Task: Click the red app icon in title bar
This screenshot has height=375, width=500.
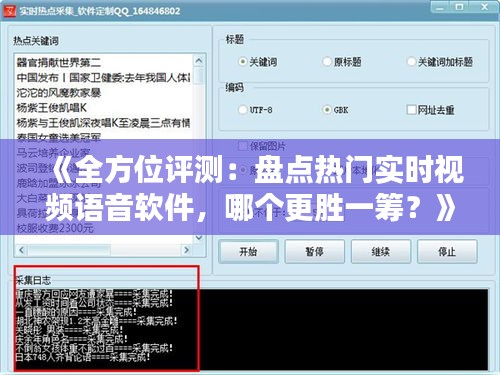Action: pyautogui.click(x=9, y=11)
